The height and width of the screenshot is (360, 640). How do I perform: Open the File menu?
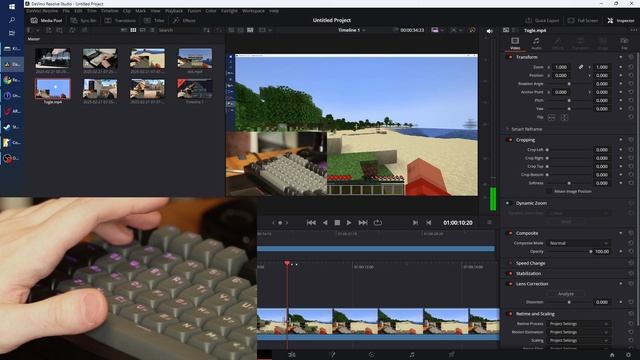(x=66, y=11)
